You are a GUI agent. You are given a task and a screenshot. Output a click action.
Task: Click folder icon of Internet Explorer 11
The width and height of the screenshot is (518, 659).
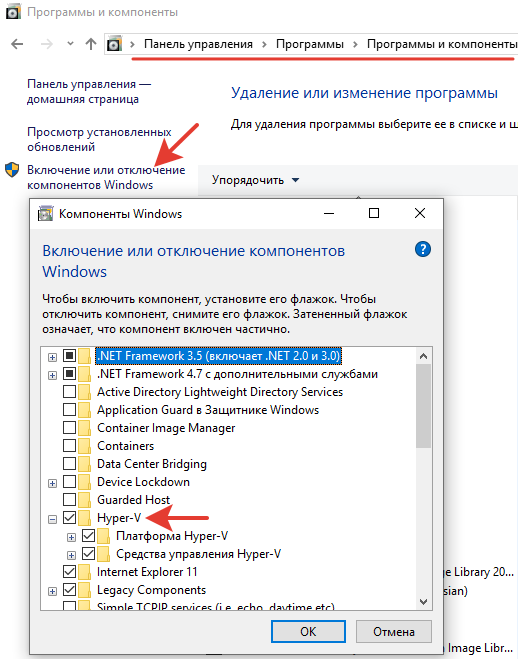click(x=84, y=572)
